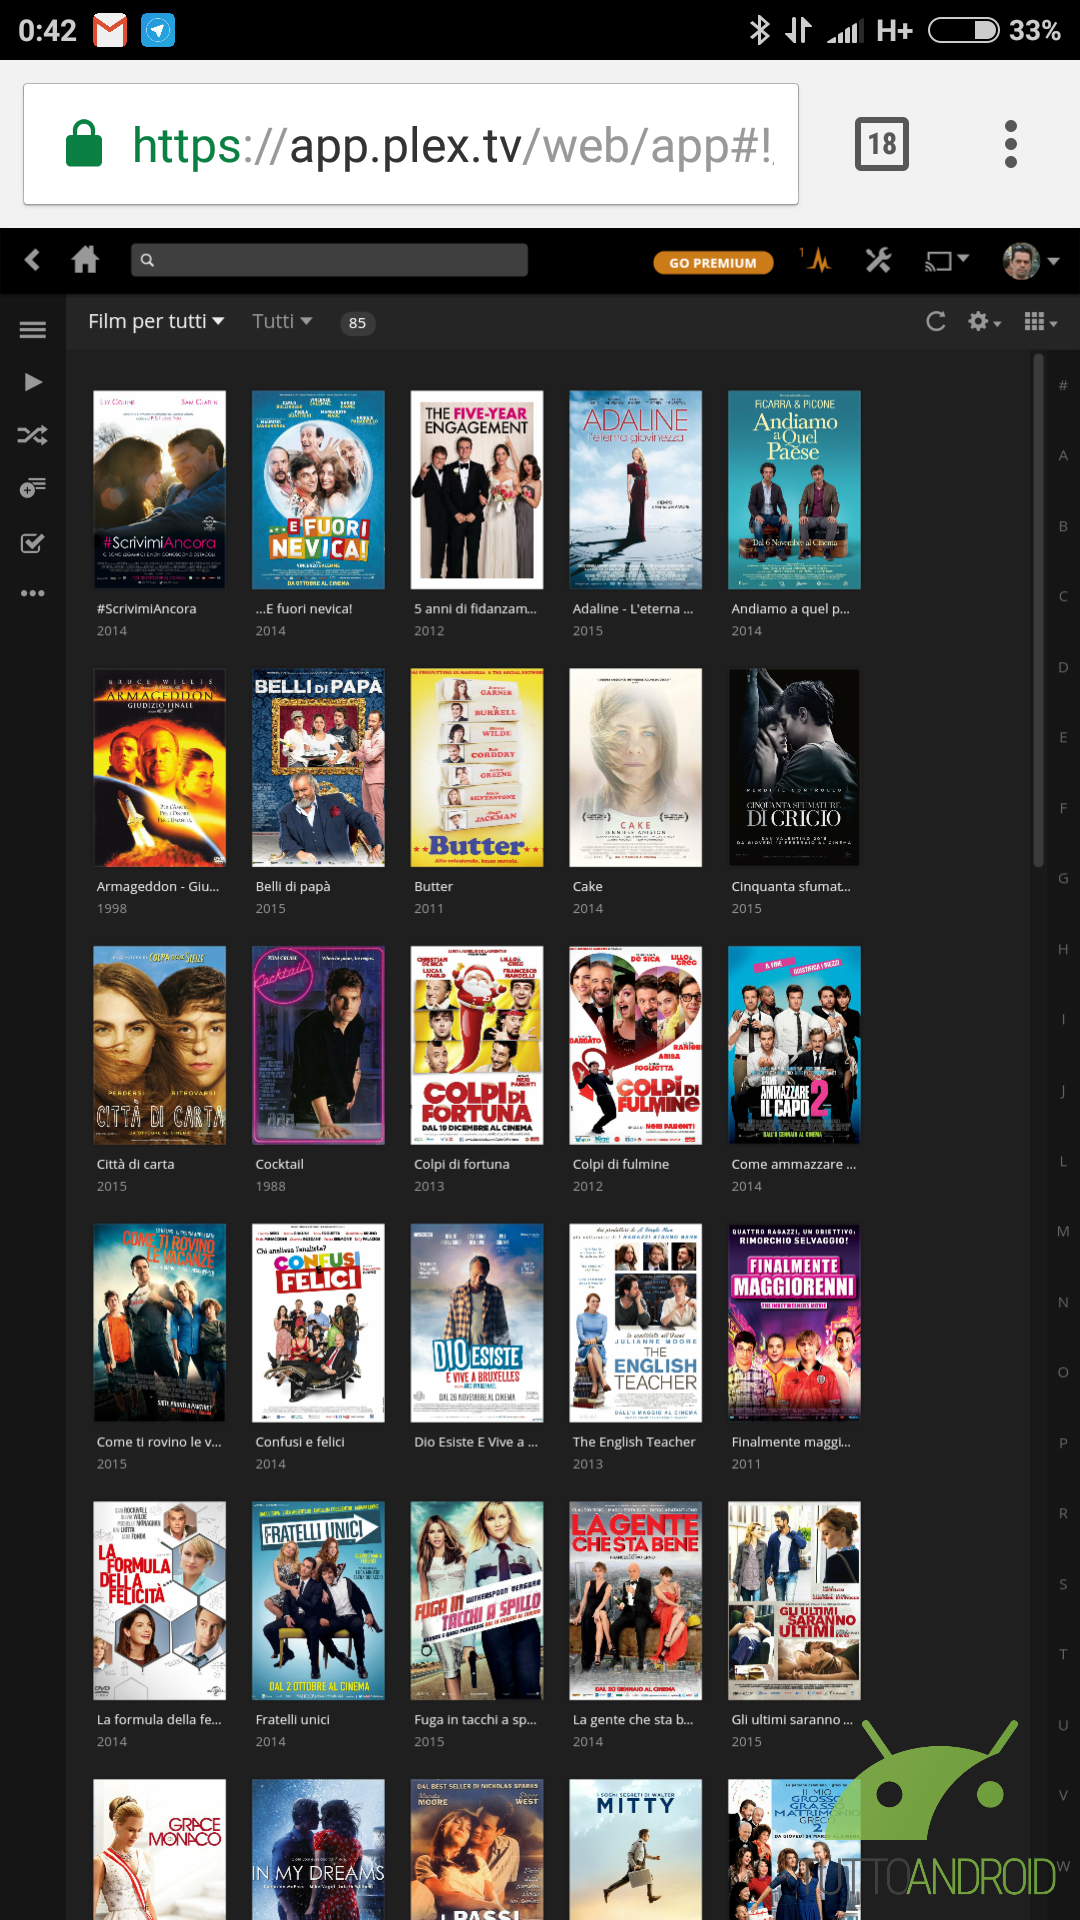The image size is (1080, 1920).
Task: Open the Cocktail poster
Action: (318, 1045)
